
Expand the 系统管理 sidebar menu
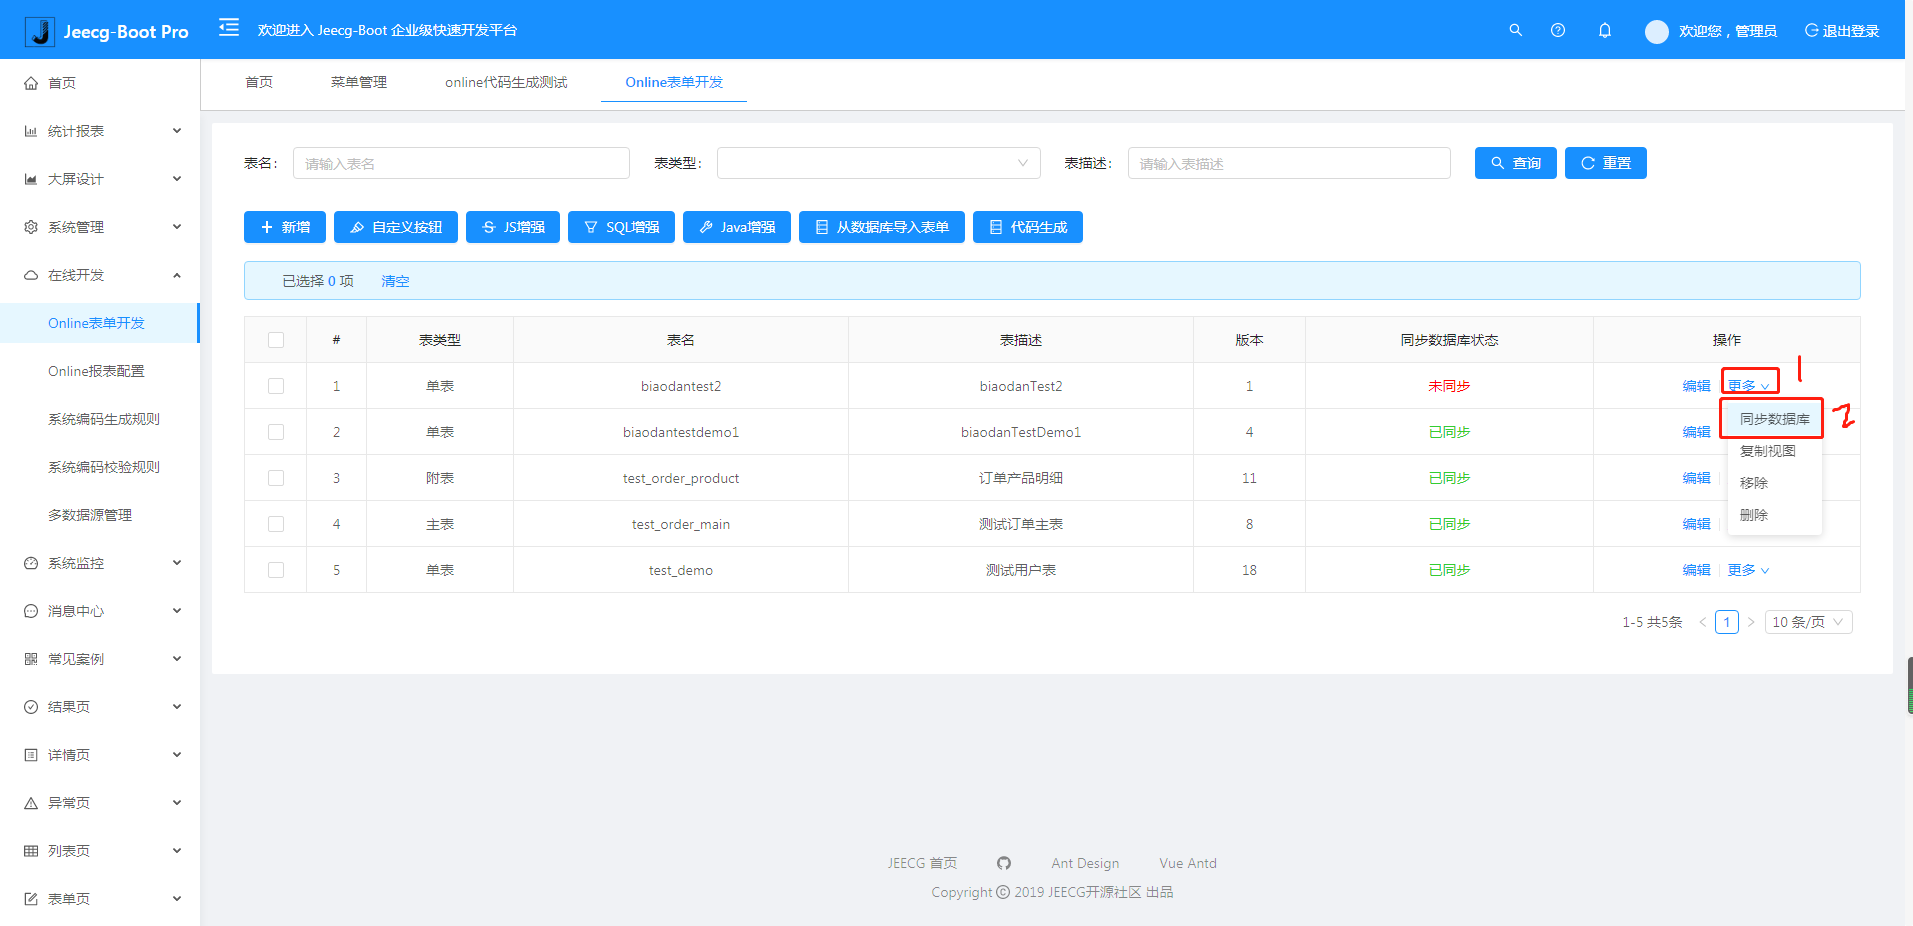(x=100, y=227)
